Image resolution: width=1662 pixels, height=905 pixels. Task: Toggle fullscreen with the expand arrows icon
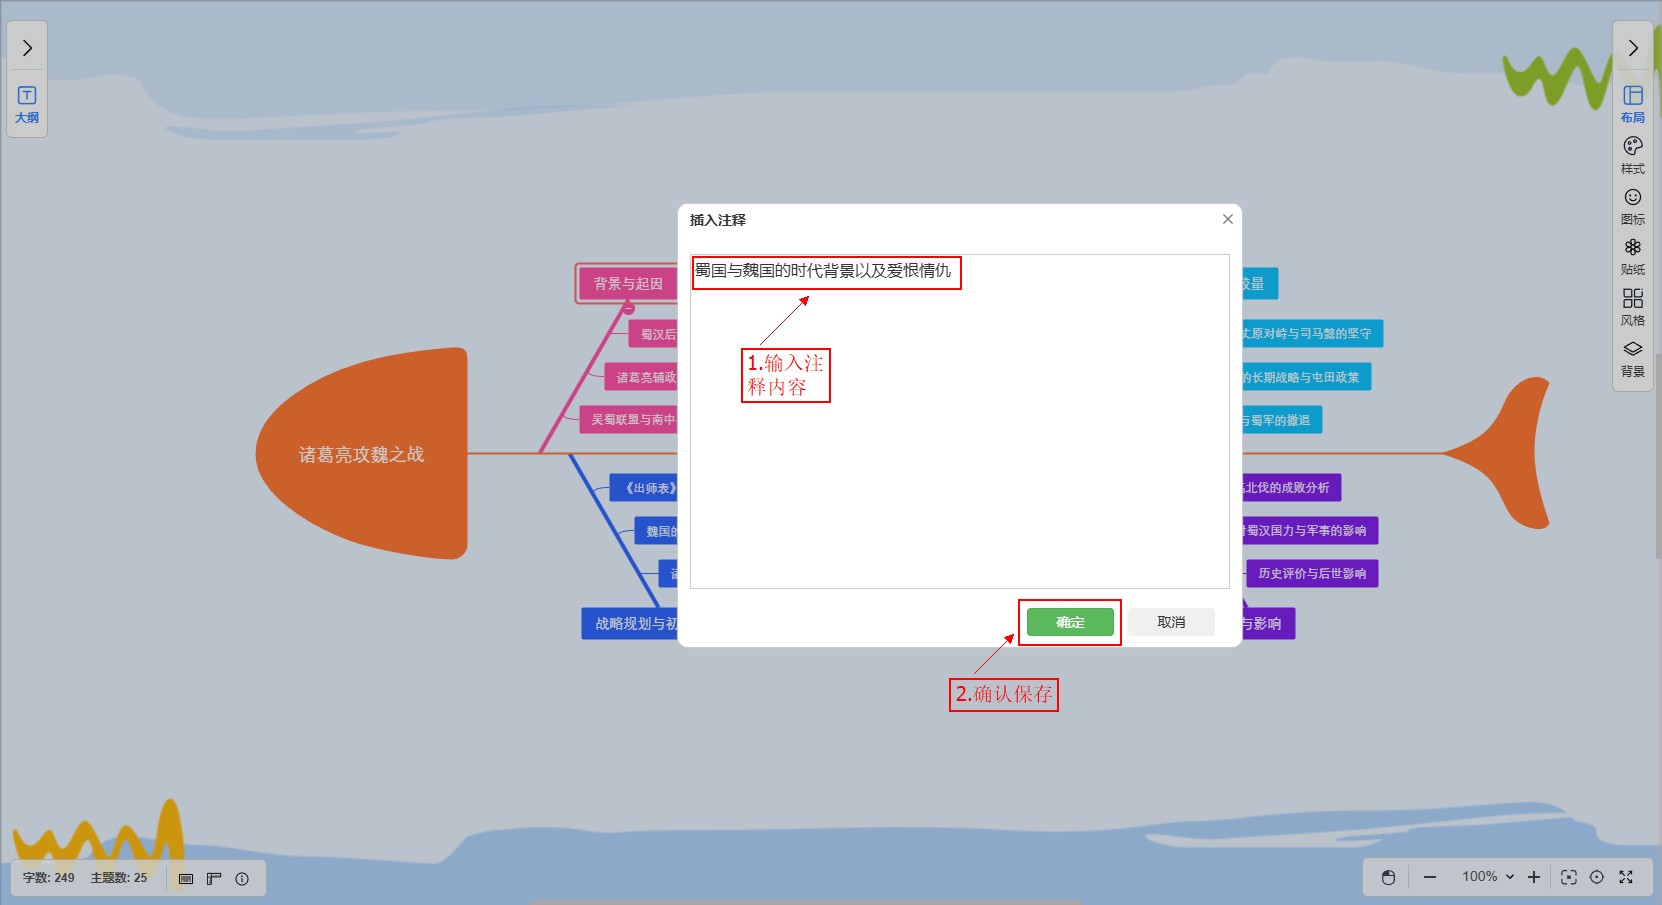[x=1626, y=877]
